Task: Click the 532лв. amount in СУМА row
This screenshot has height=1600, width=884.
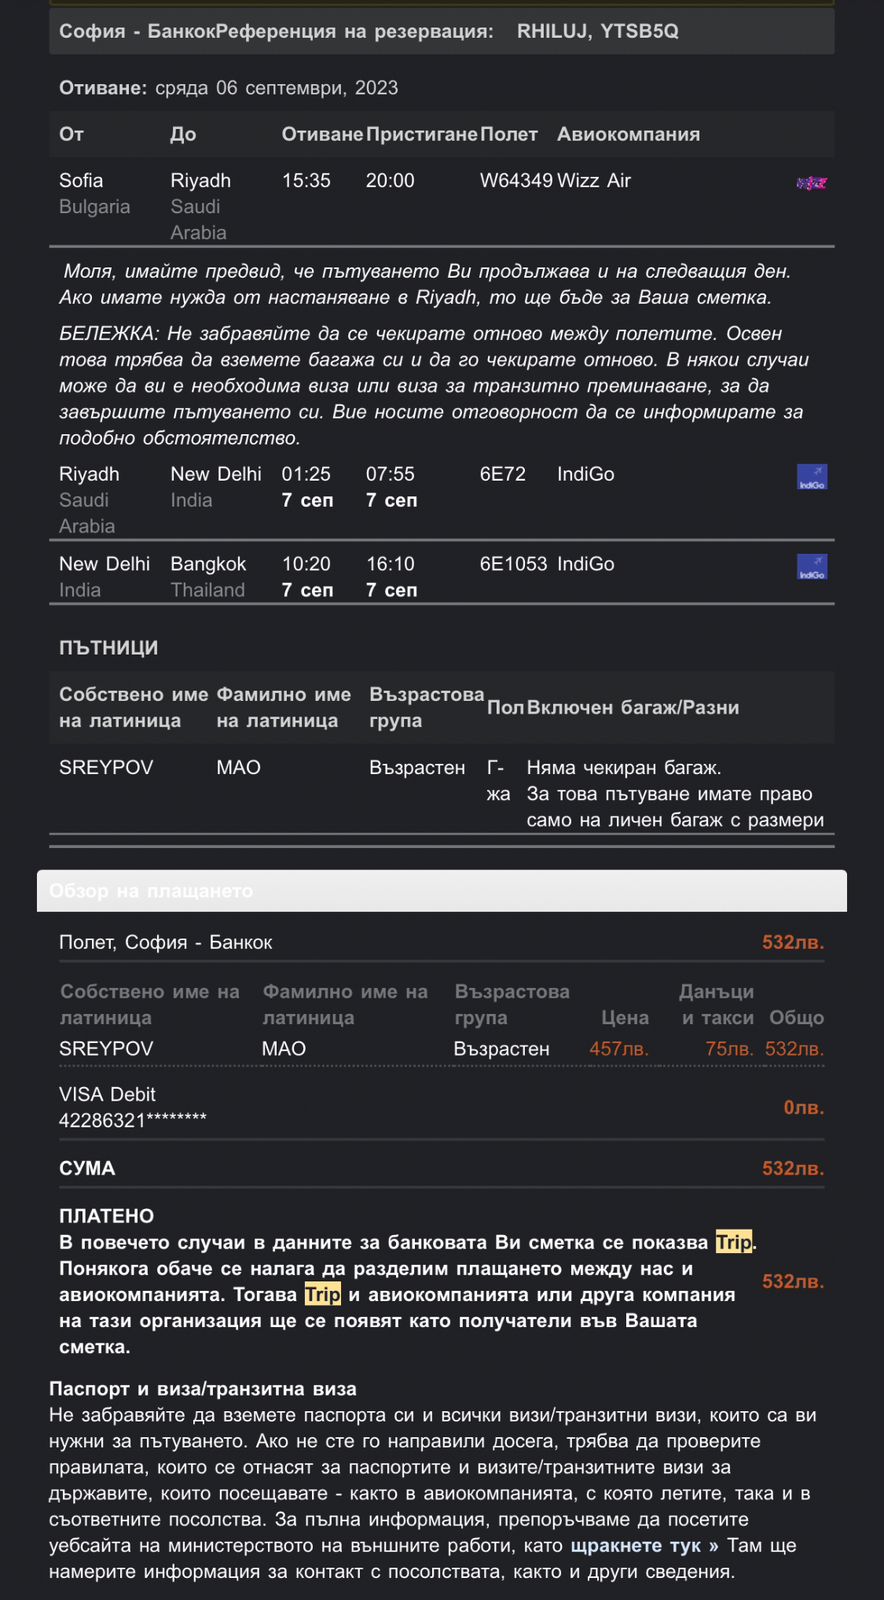Action: (x=793, y=1168)
